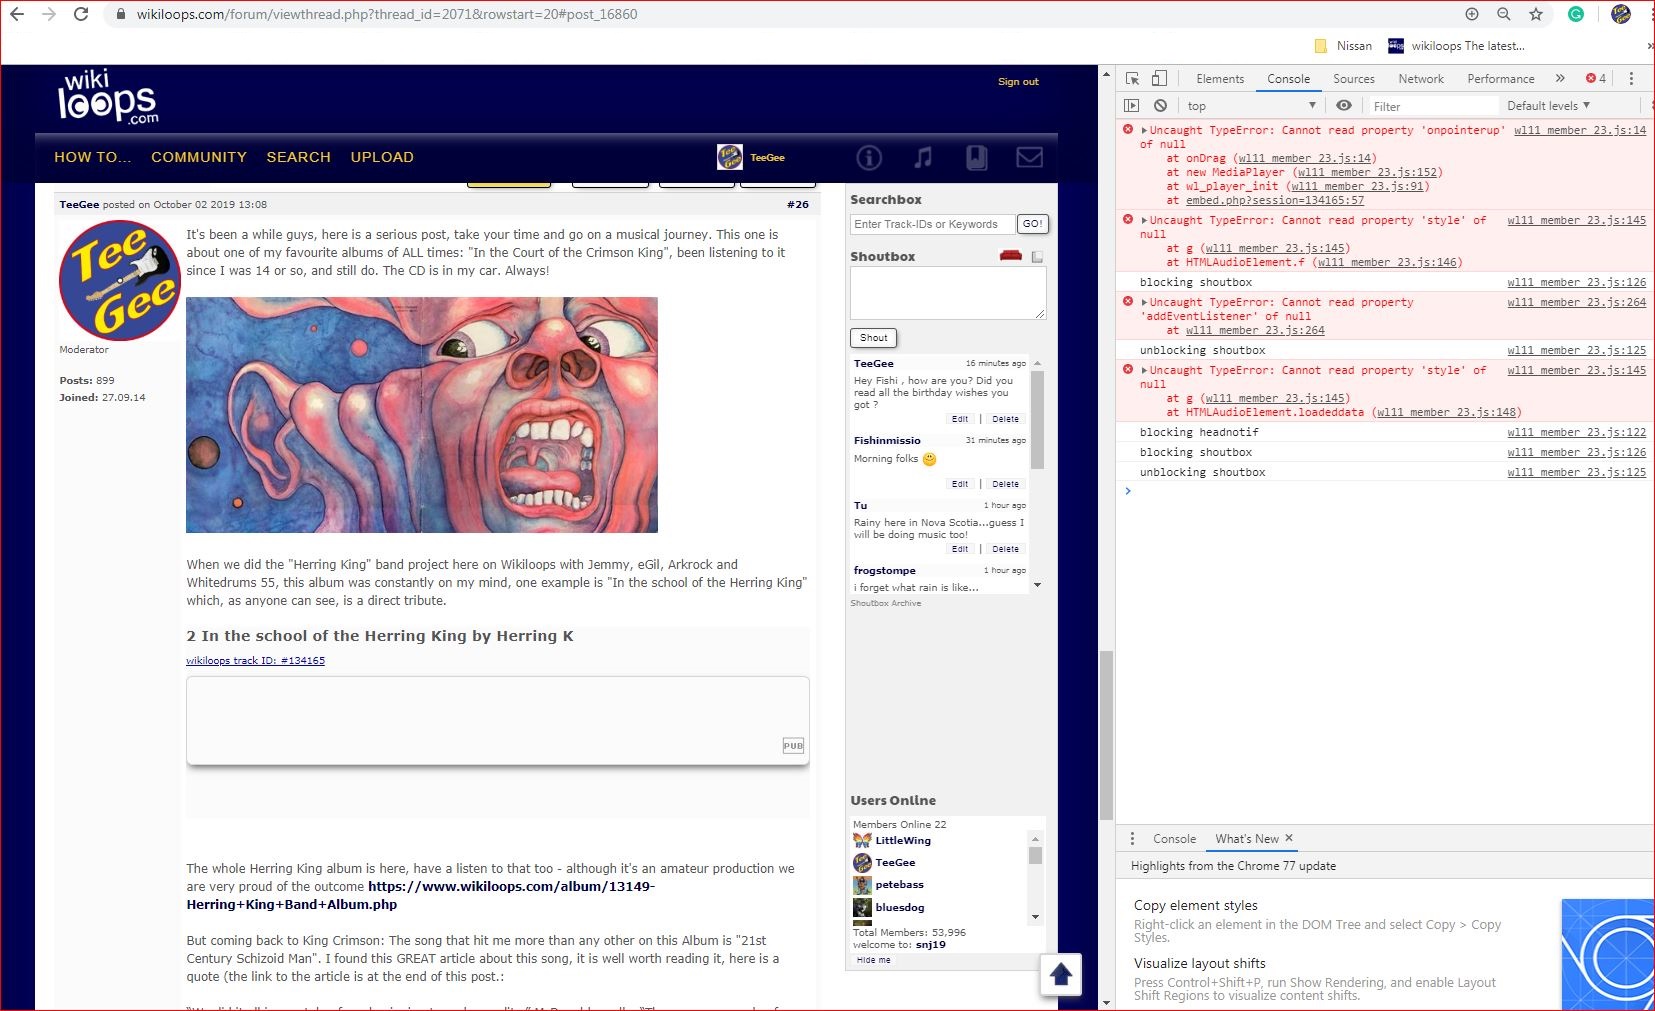Switch to the Network tab
1655x1011 pixels.
pos(1421,79)
